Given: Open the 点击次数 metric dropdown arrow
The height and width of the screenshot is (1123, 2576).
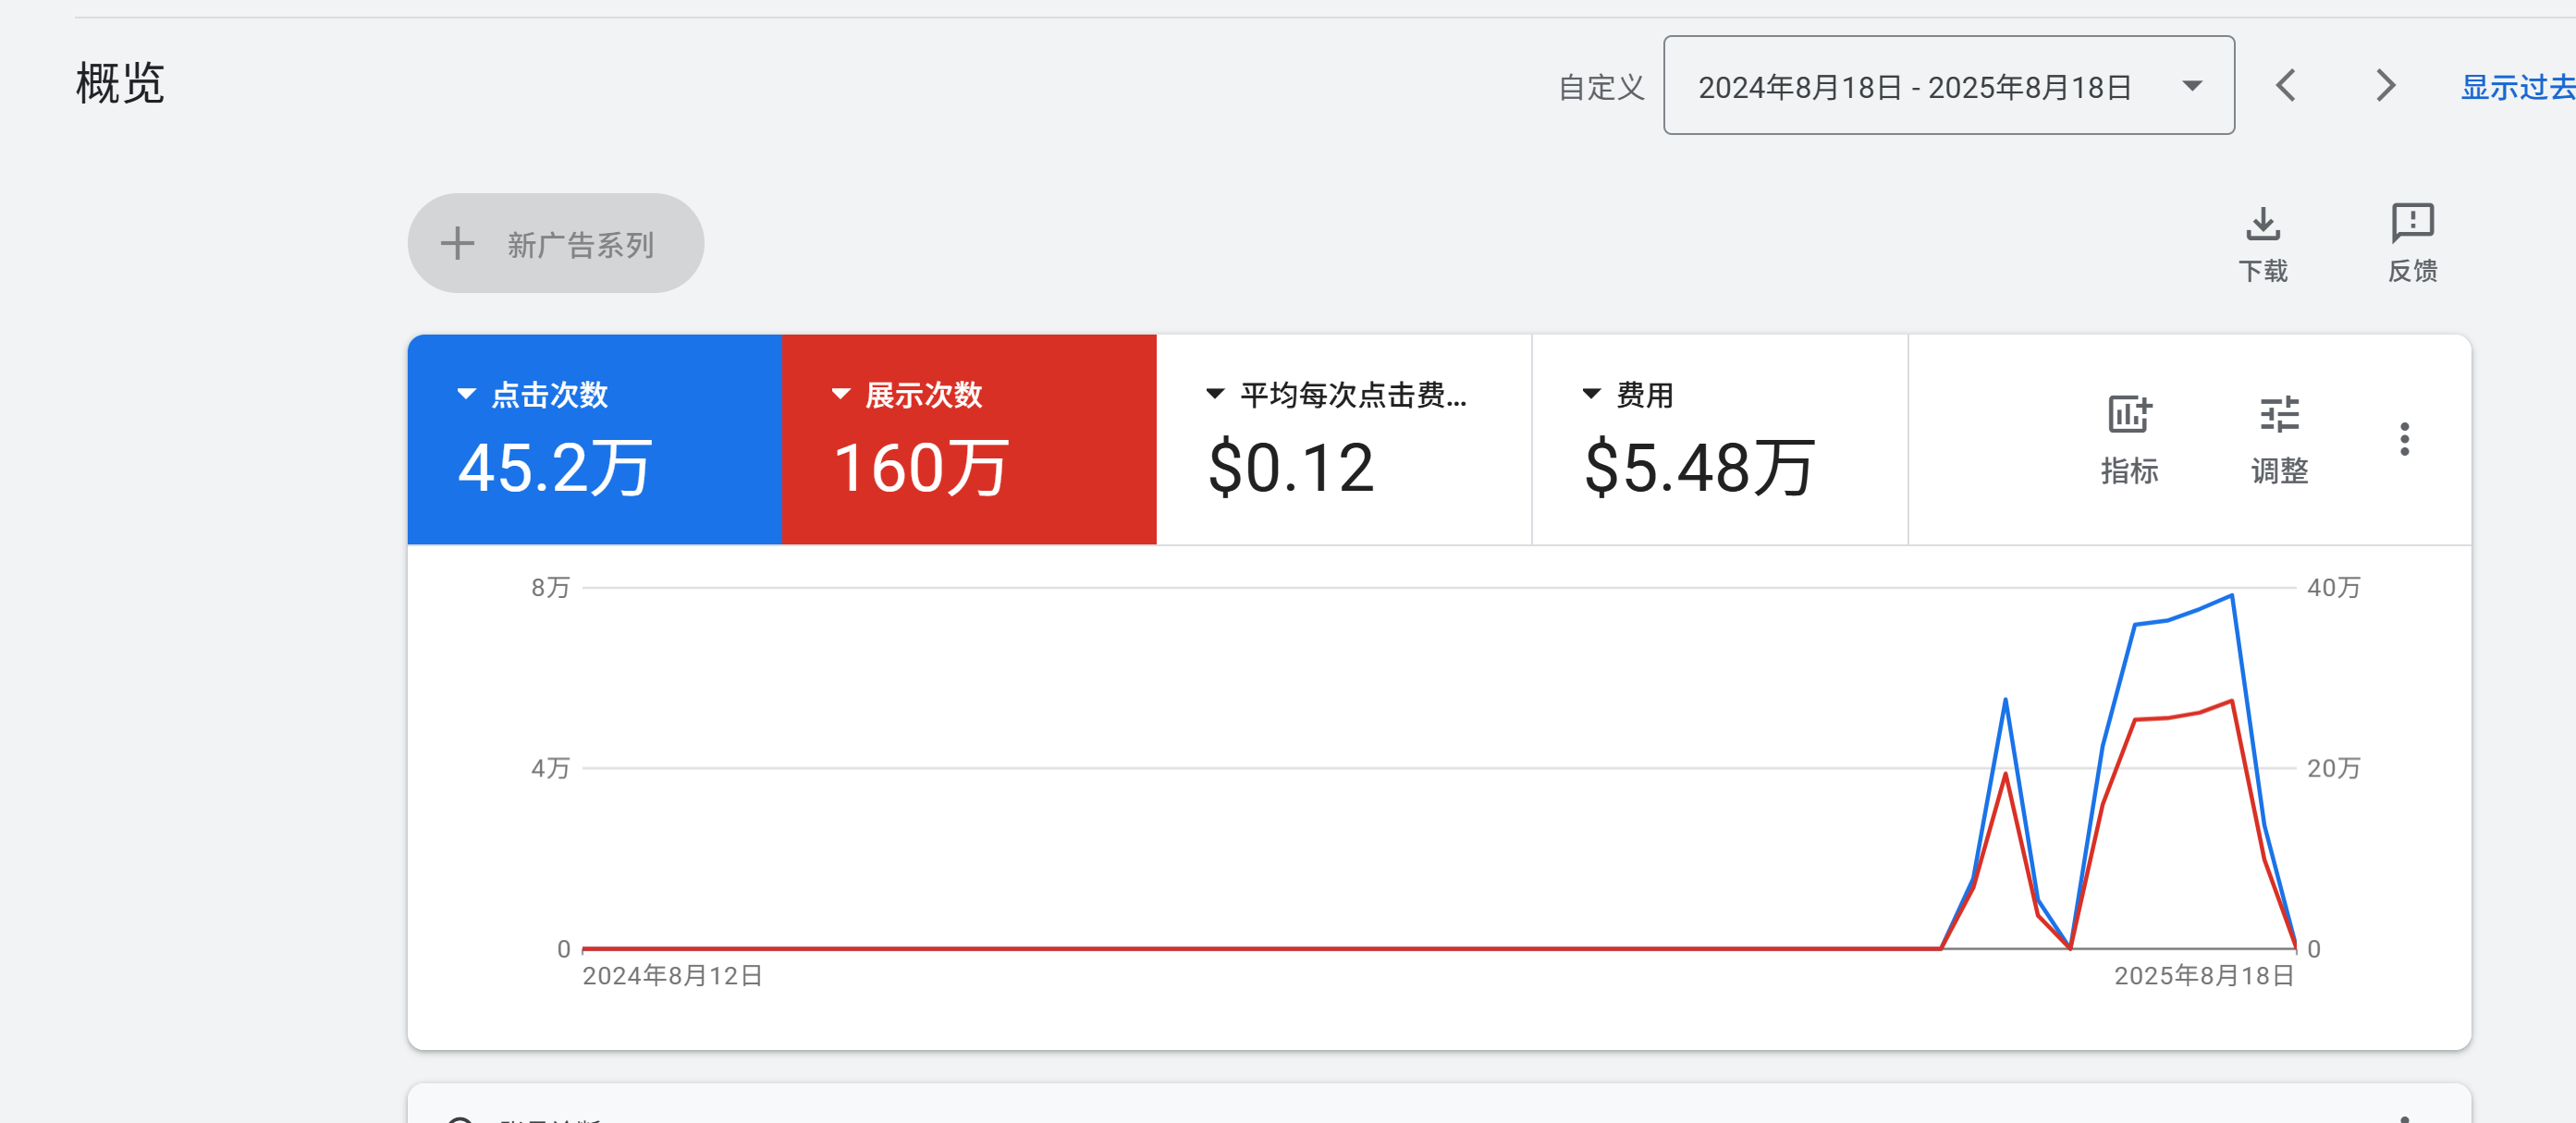Looking at the screenshot, I should pyautogui.click(x=466, y=393).
